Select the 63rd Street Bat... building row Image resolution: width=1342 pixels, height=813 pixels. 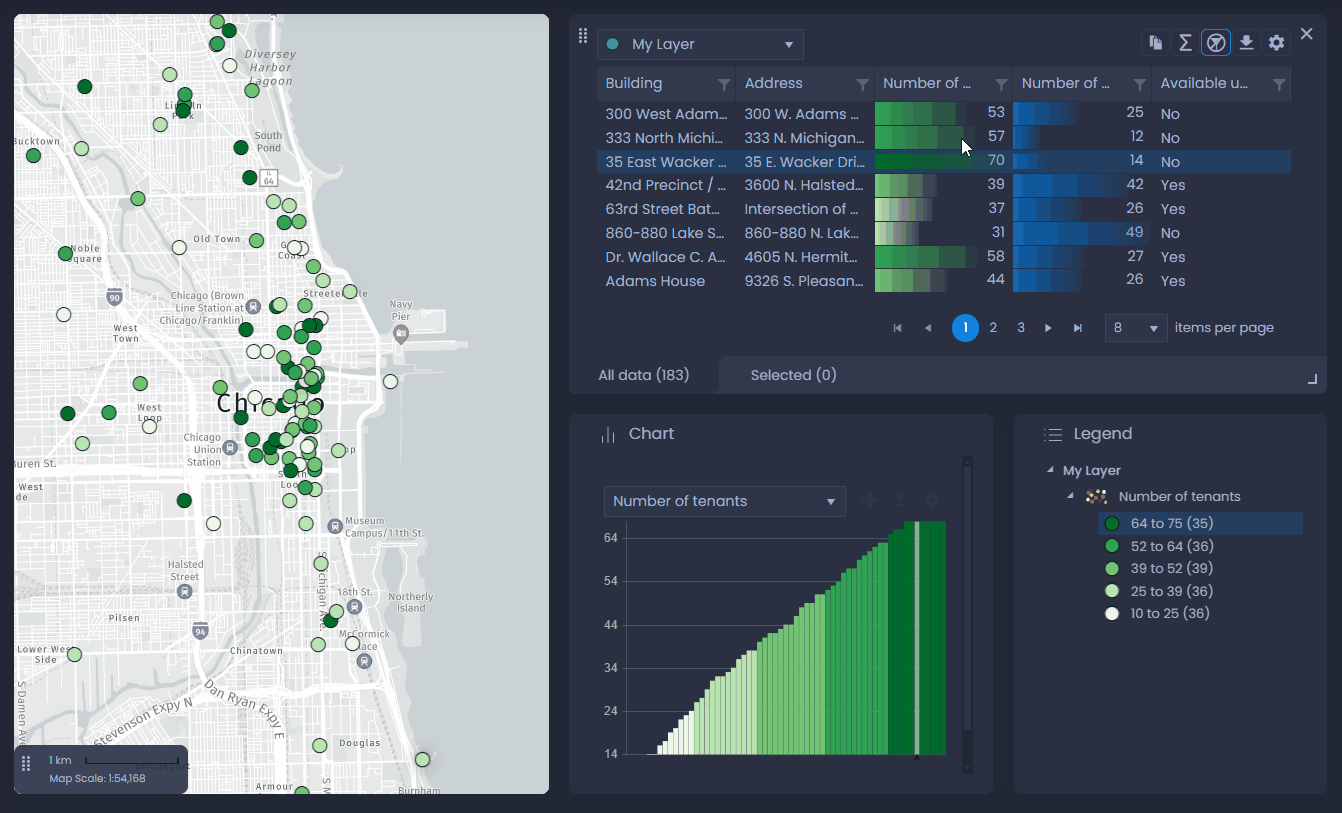[x=943, y=209]
